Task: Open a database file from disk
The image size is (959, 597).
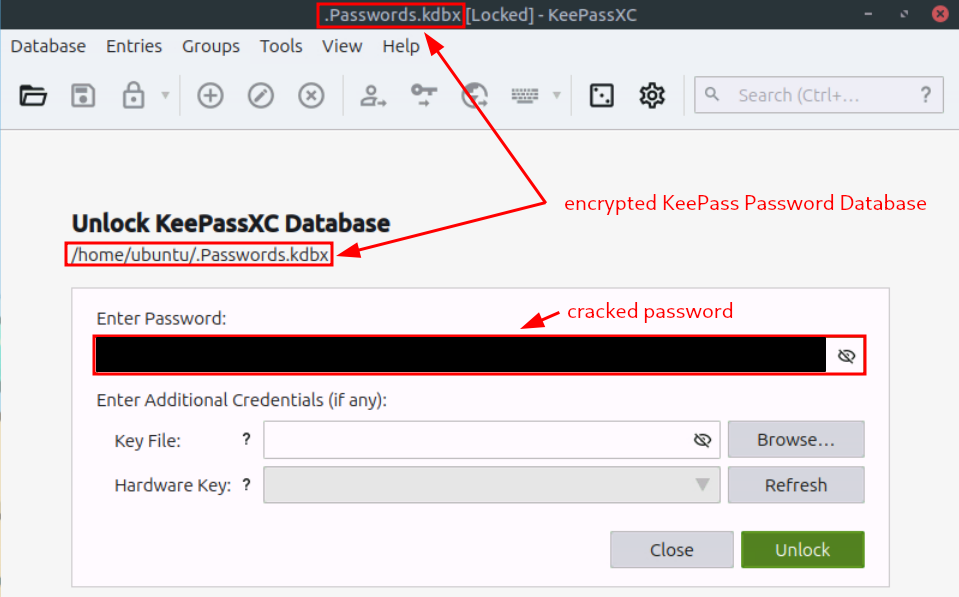Action: point(32,95)
